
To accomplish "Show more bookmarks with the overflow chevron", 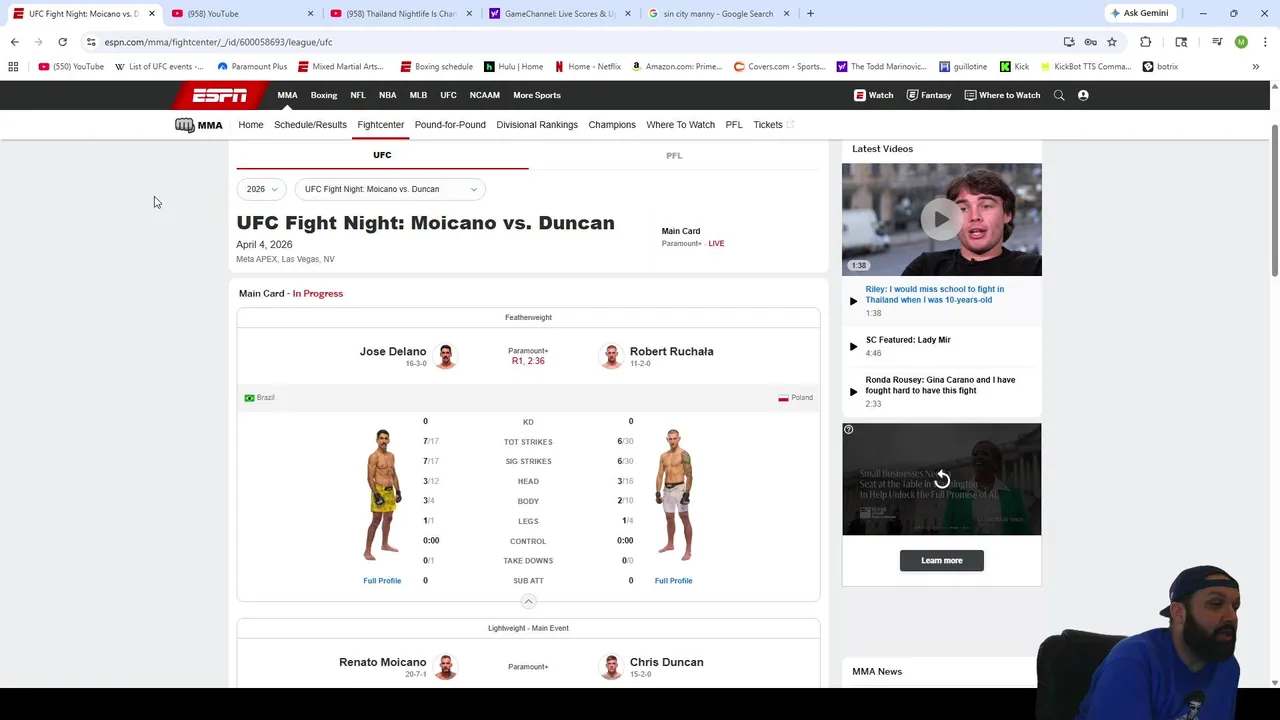I will click(1256, 67).
